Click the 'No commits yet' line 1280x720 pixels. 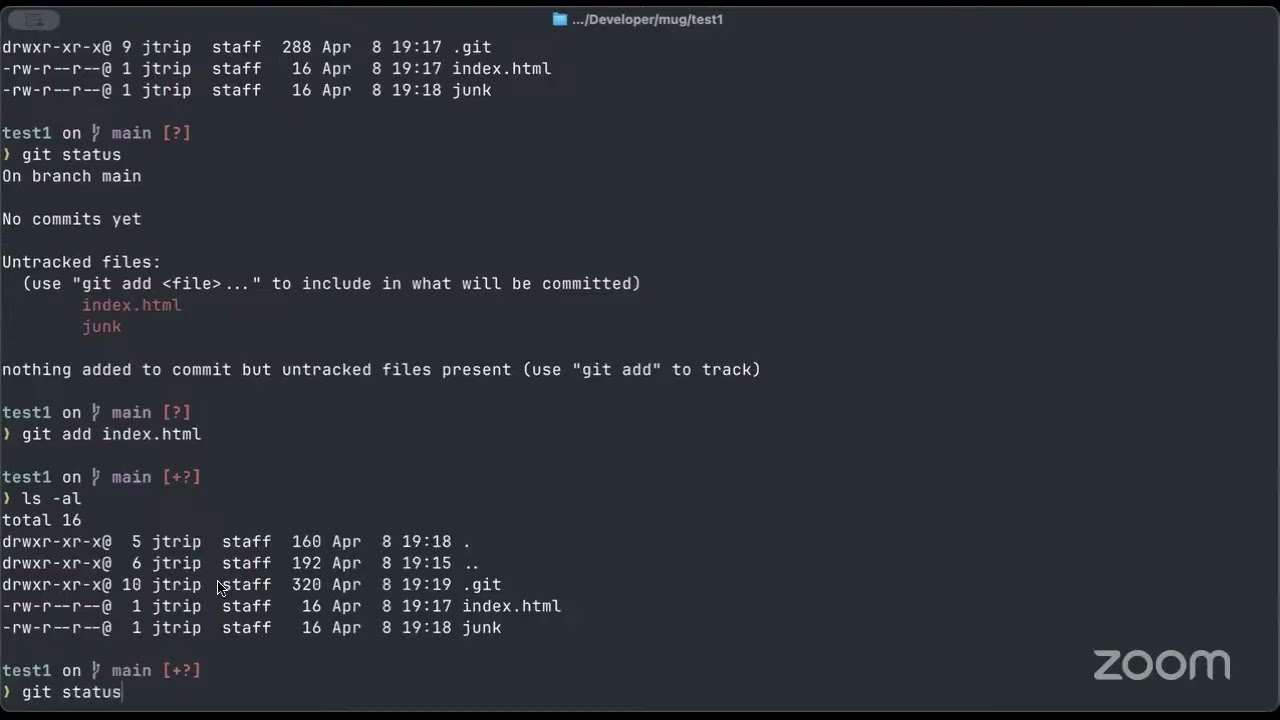[71, 219]
